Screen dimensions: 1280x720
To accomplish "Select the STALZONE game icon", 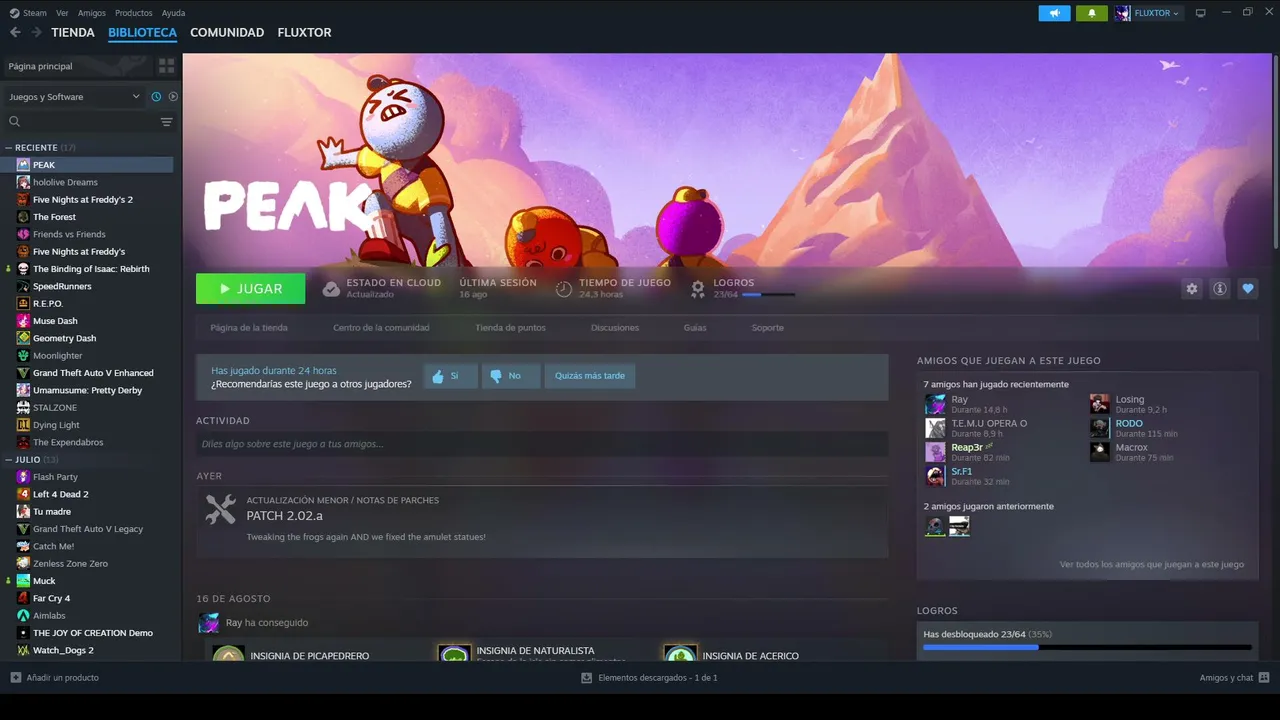I will (x=23, y=407).
